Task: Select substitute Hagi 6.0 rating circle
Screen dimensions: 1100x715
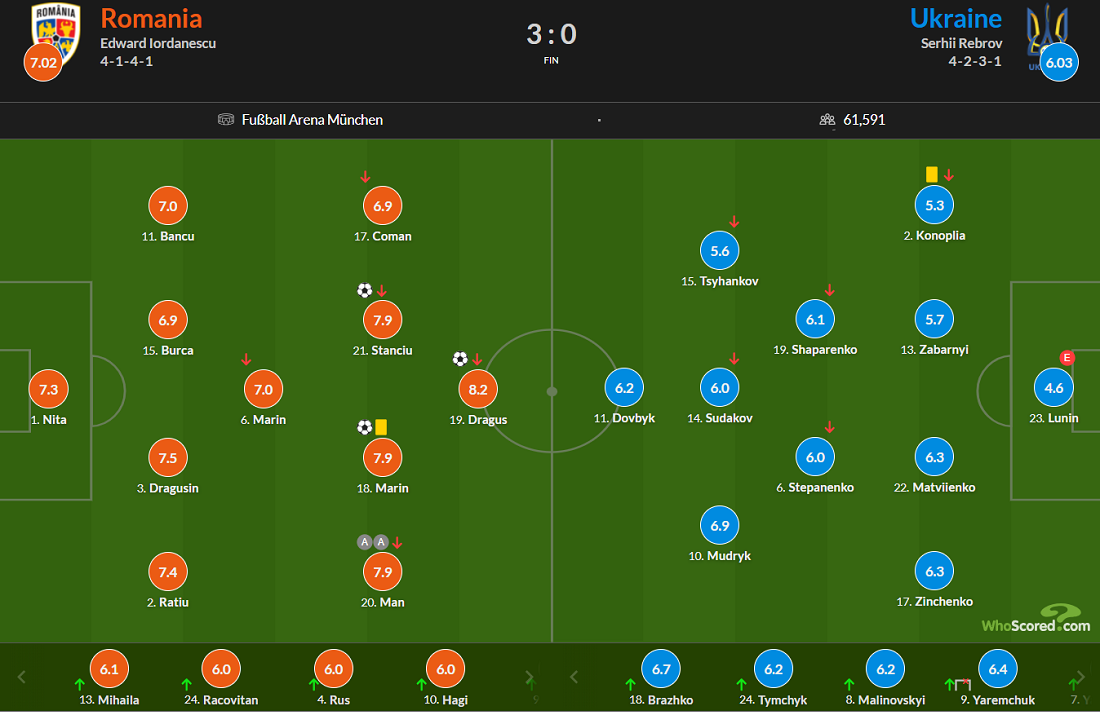Action: coord(445,669)
